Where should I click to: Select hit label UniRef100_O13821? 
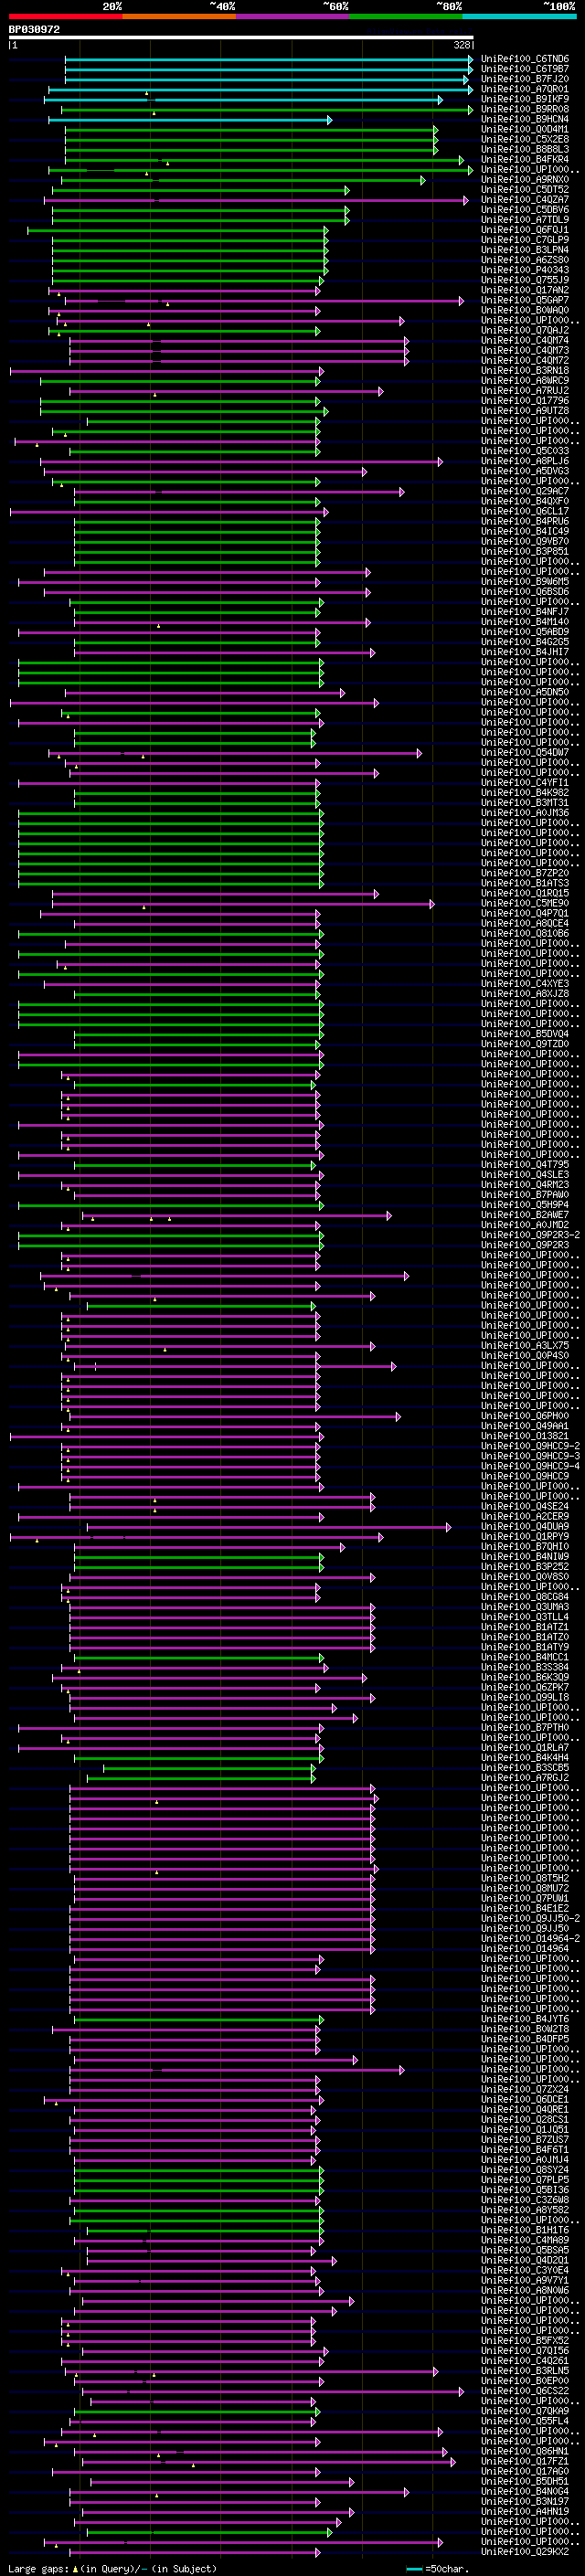point(524,1436)
